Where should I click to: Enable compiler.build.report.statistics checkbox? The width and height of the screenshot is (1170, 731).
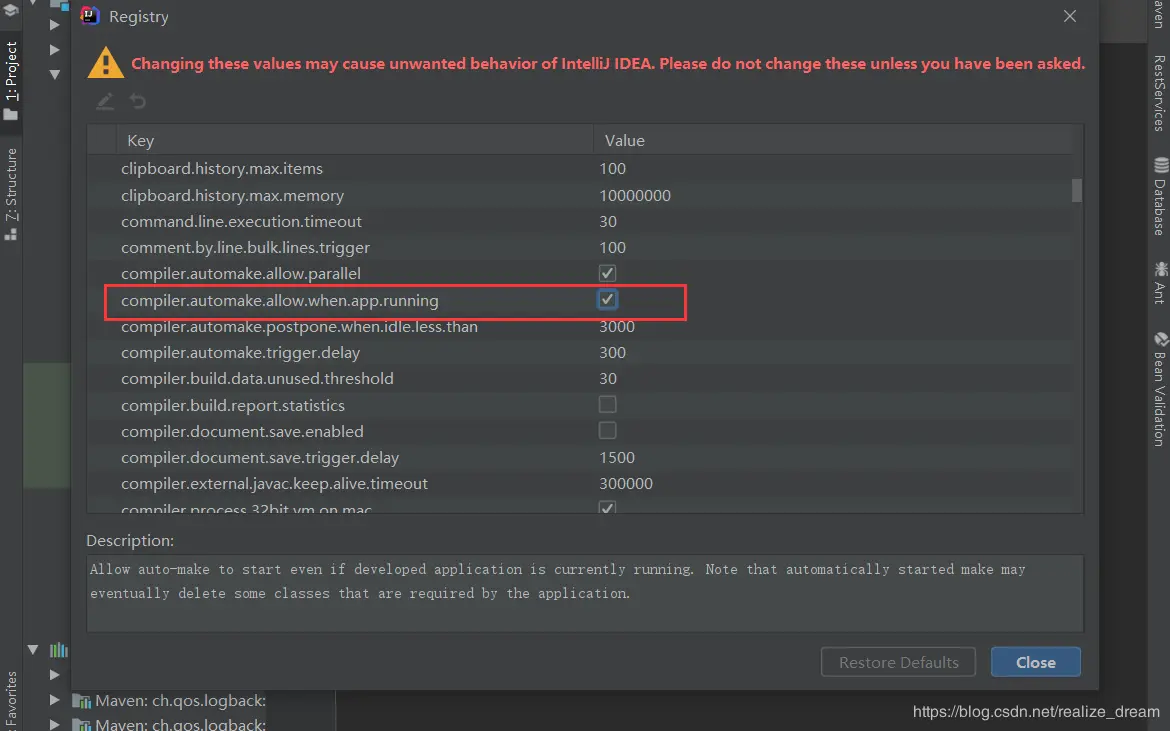pos(607,404)
